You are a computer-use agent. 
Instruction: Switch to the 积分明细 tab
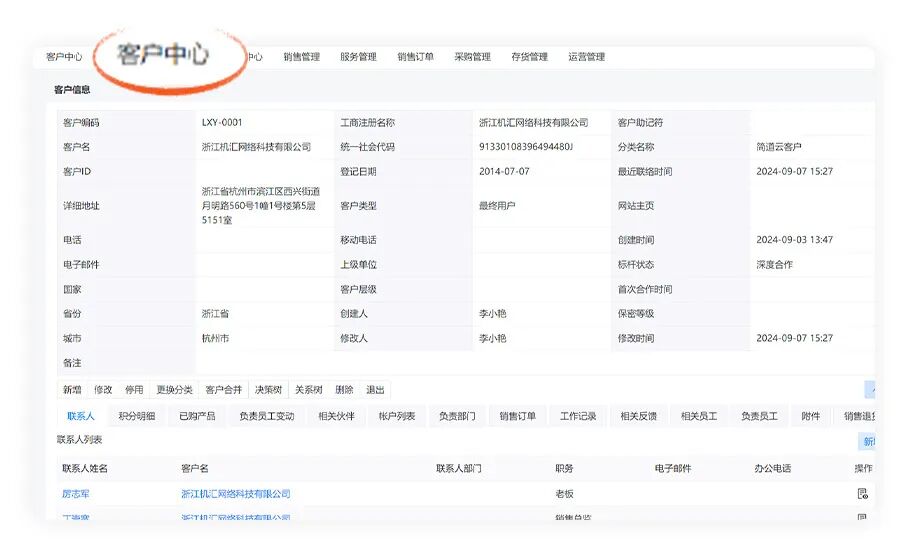point(137,416)
